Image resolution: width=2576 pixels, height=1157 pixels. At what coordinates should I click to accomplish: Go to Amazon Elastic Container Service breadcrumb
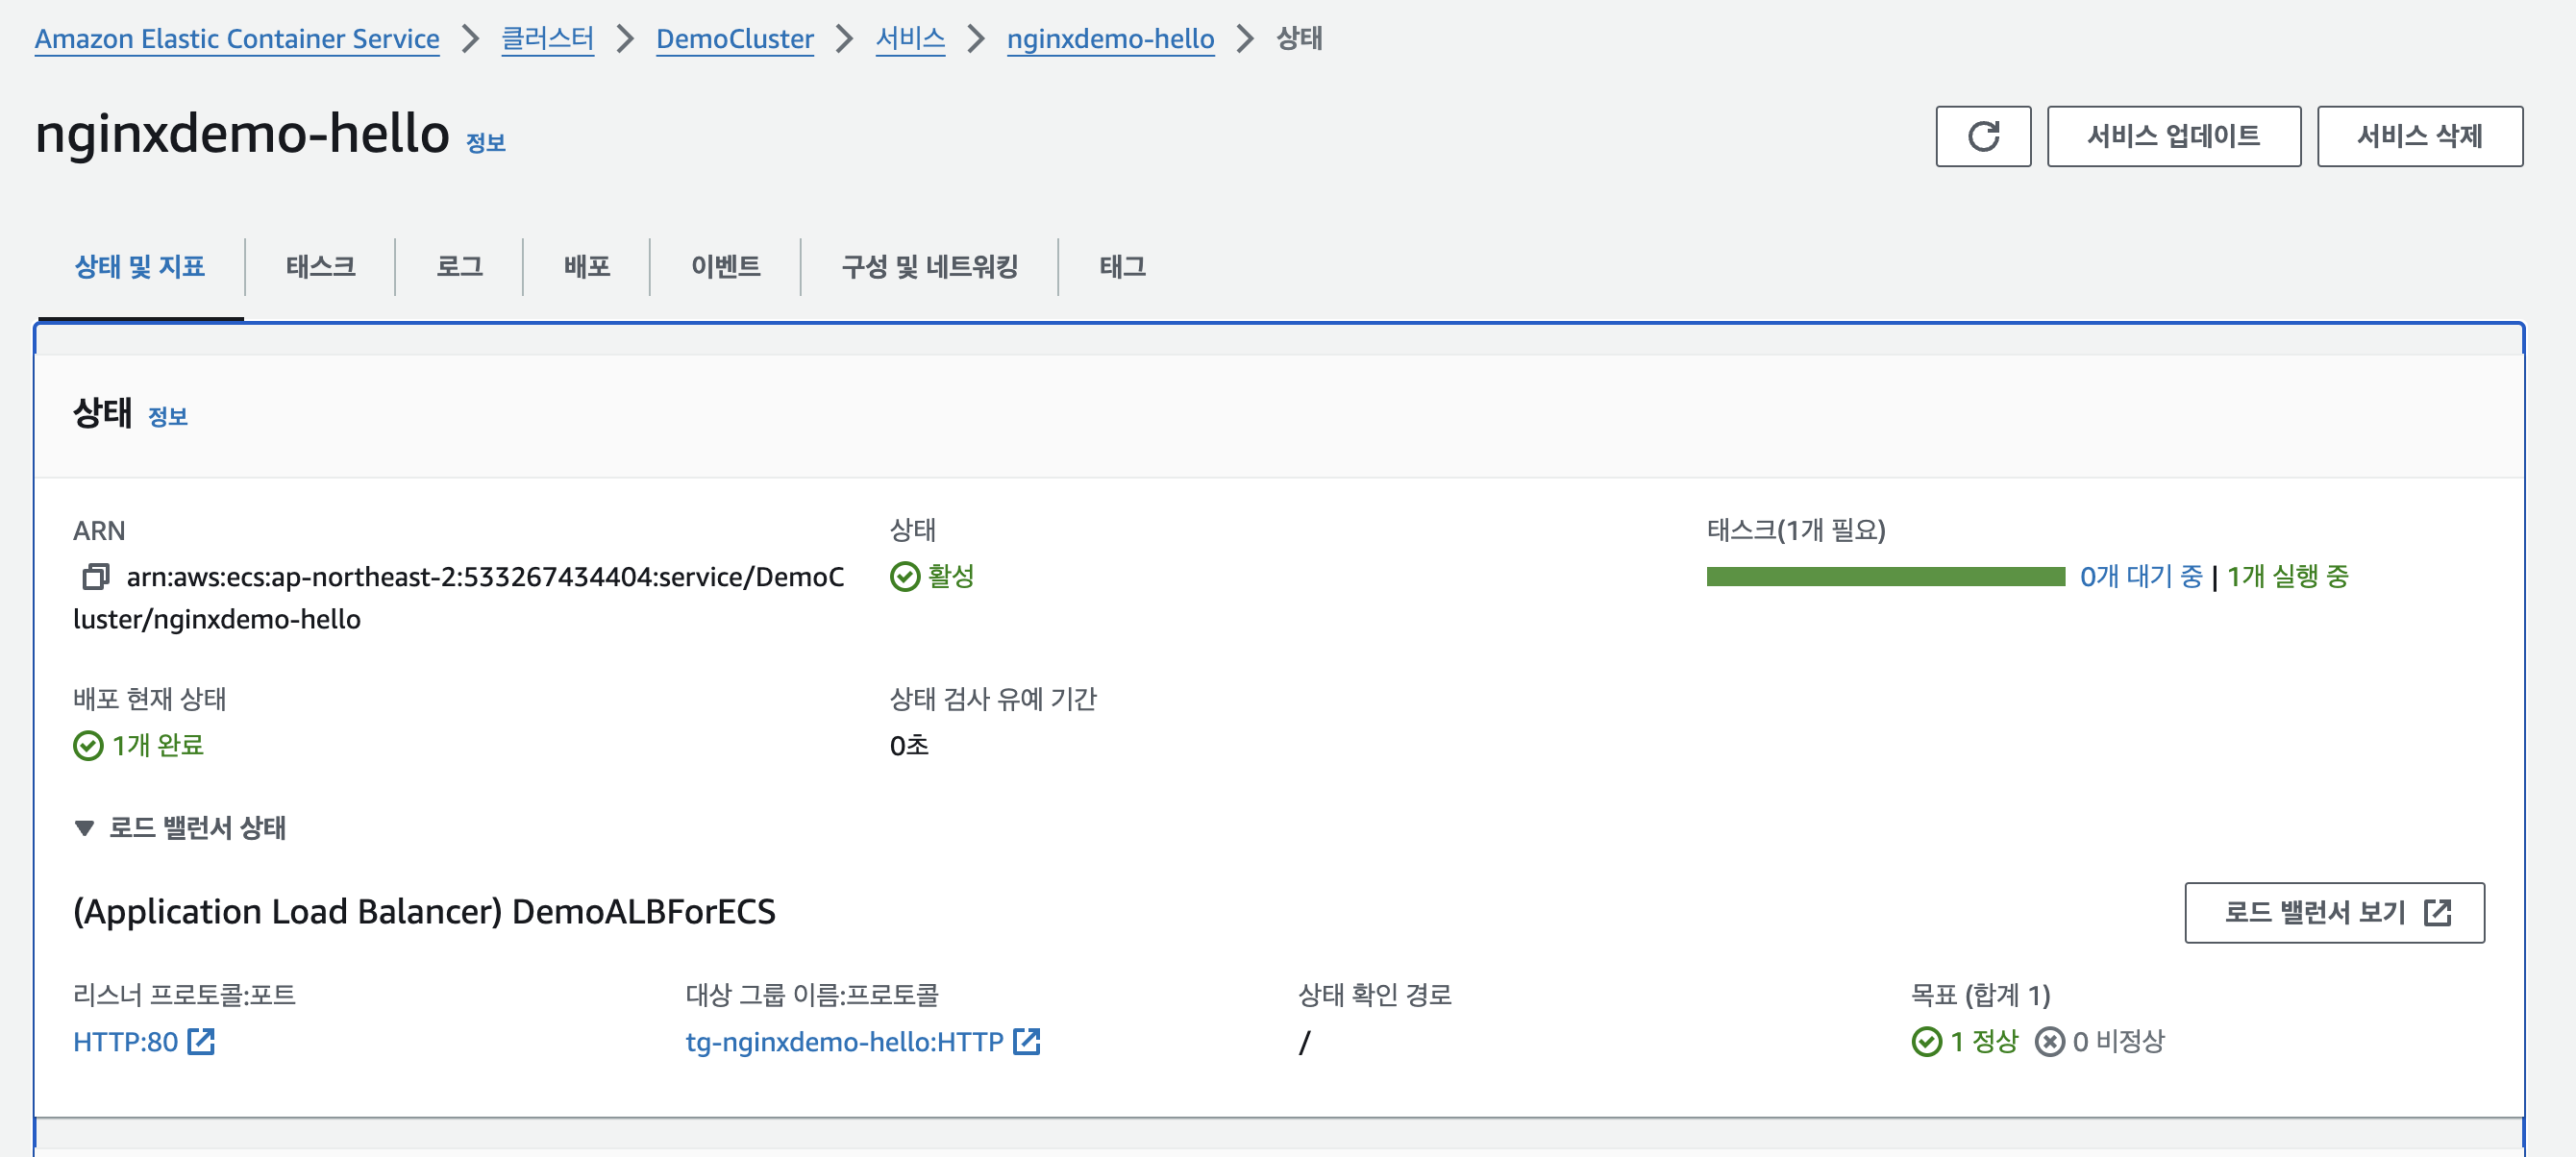click(x=237, y=39)
